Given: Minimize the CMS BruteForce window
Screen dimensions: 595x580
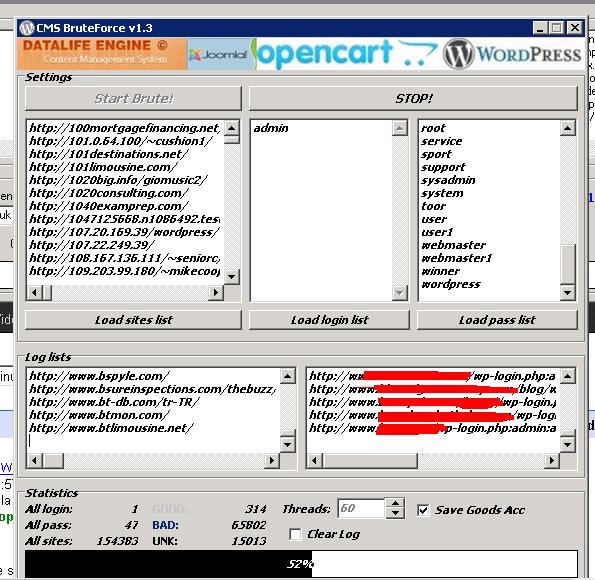Looking at the screenshot, I should click(540, 28).
